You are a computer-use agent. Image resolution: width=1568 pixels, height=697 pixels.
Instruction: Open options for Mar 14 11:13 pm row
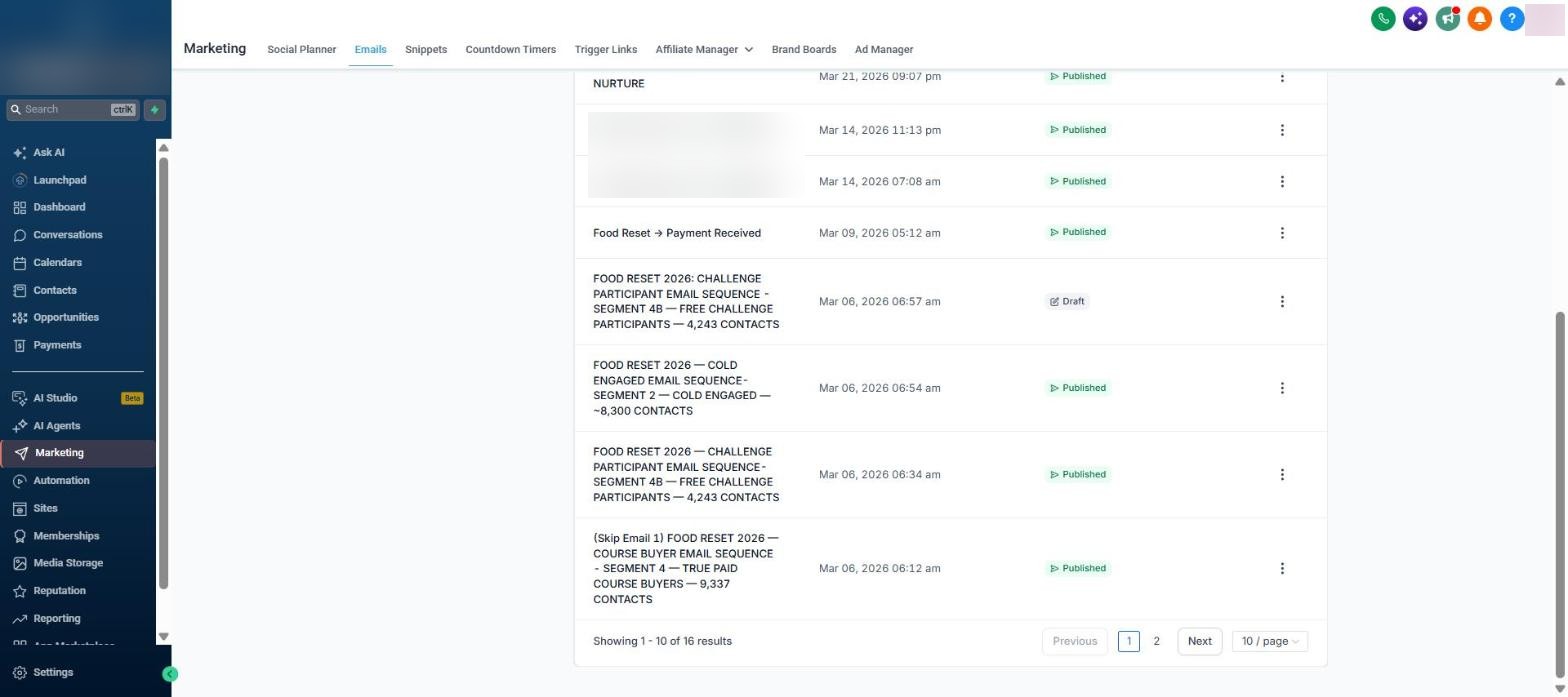click(x=1282, y=130)
